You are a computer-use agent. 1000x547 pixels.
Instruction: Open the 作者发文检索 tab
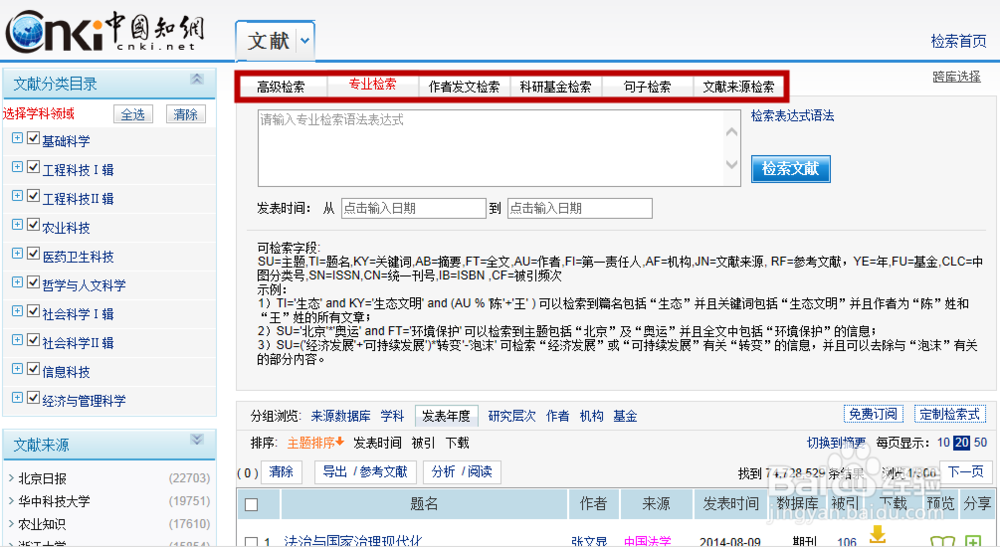pyautogui.click(x=464, y=87)
